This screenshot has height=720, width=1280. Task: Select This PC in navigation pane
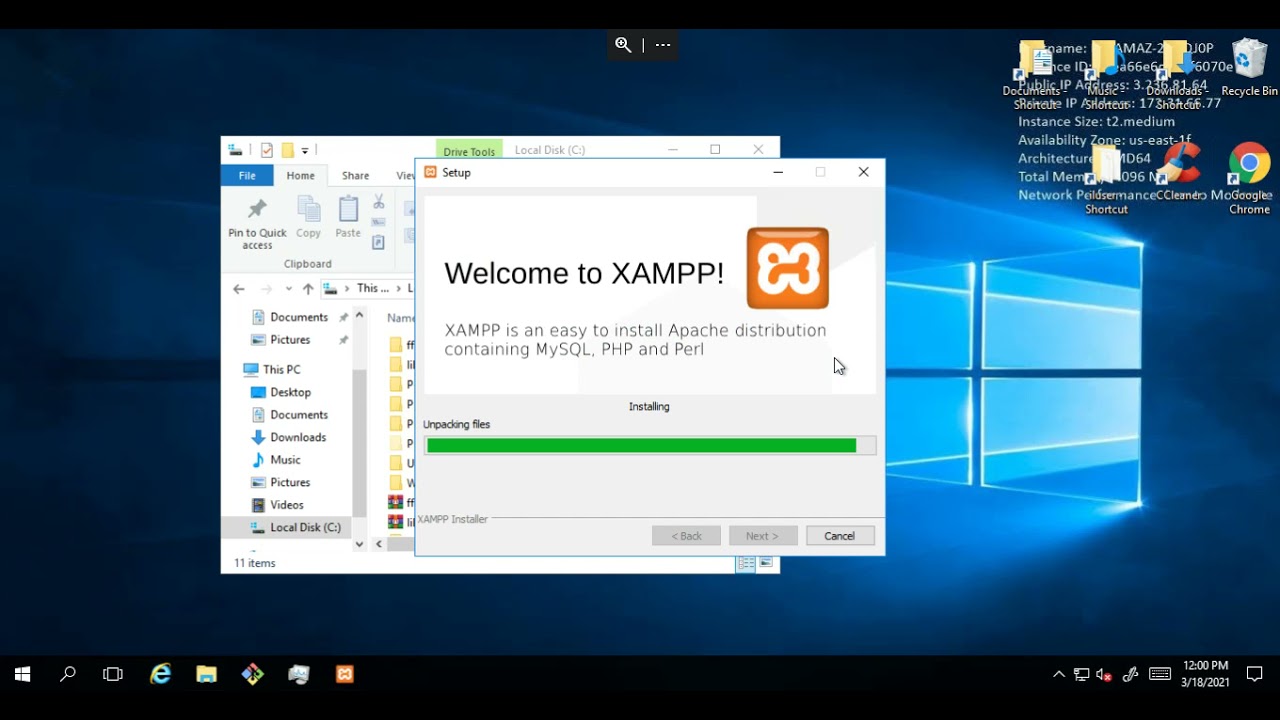tap(281, 369)
